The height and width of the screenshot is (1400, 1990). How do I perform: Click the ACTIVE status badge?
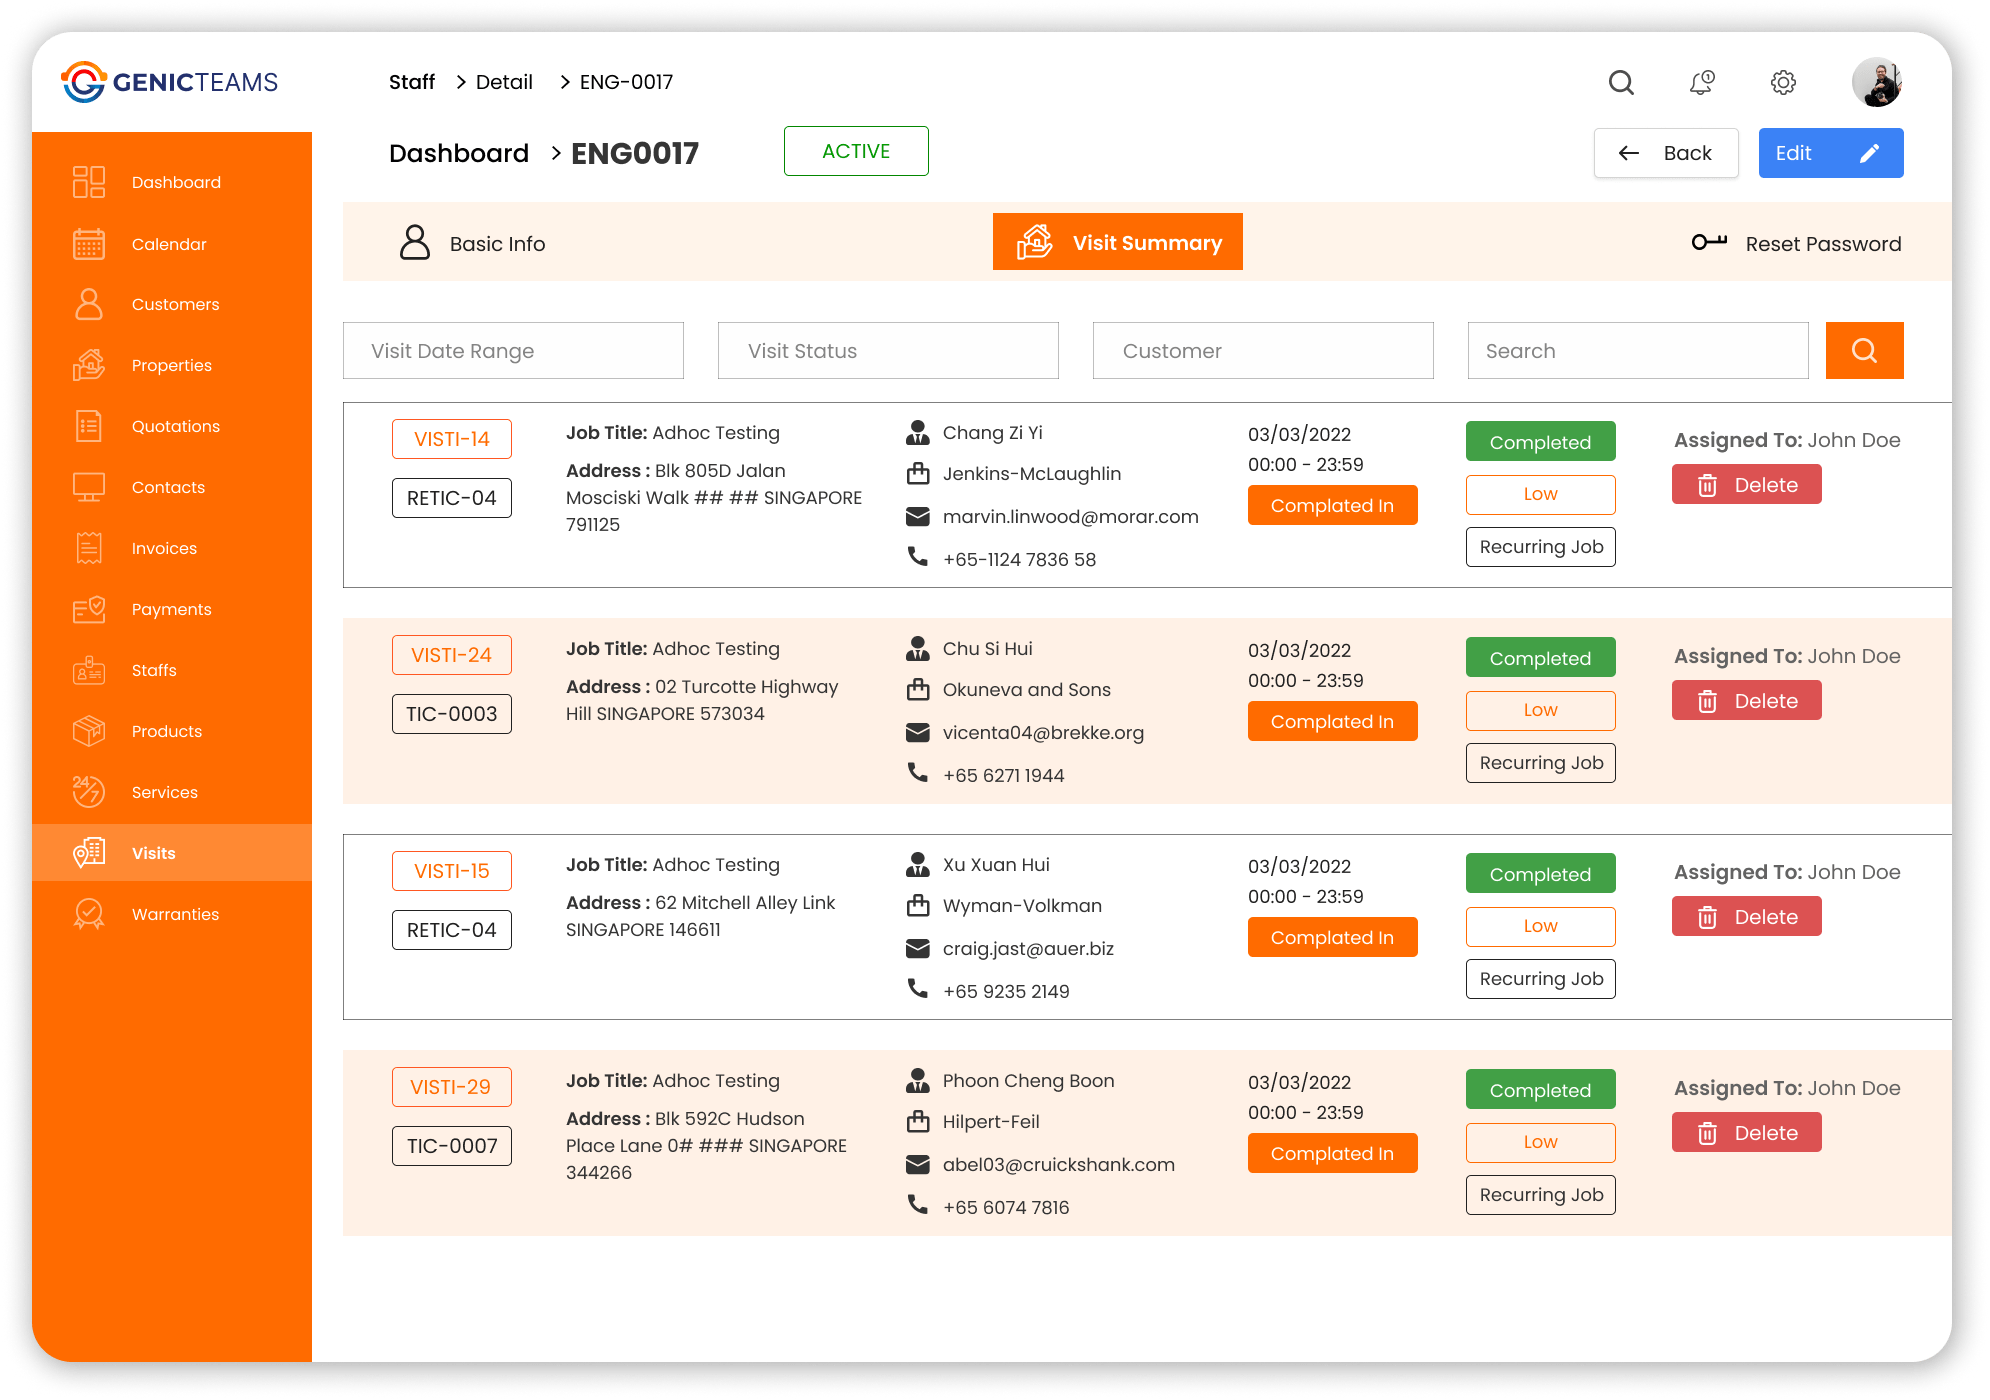[856, 151]
